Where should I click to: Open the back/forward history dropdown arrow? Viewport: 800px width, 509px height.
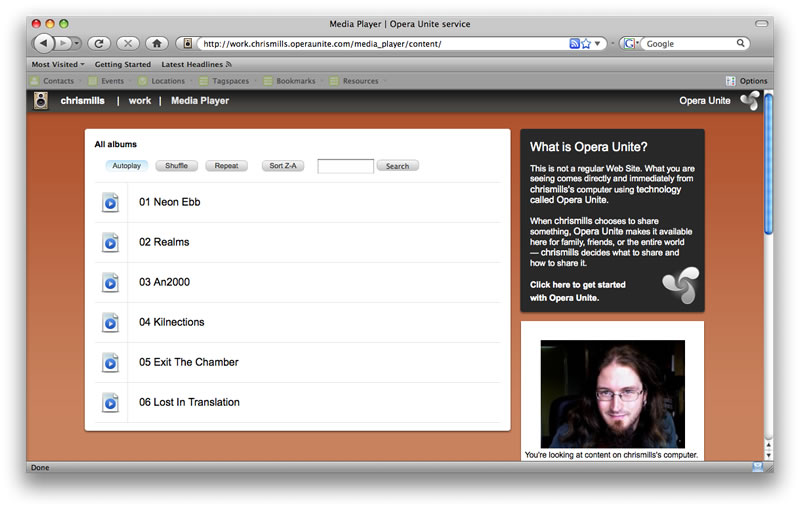[x=77, y=43]
